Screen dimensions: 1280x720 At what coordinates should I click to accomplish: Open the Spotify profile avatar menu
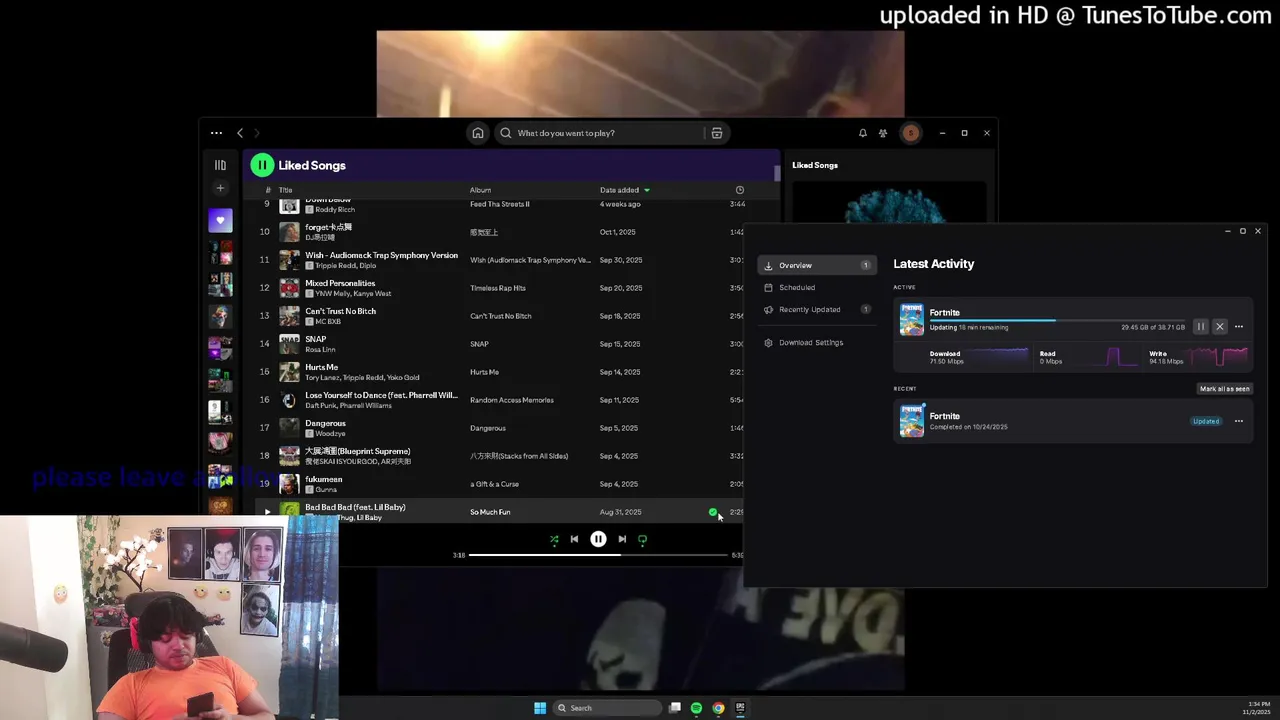click(910, 133)
